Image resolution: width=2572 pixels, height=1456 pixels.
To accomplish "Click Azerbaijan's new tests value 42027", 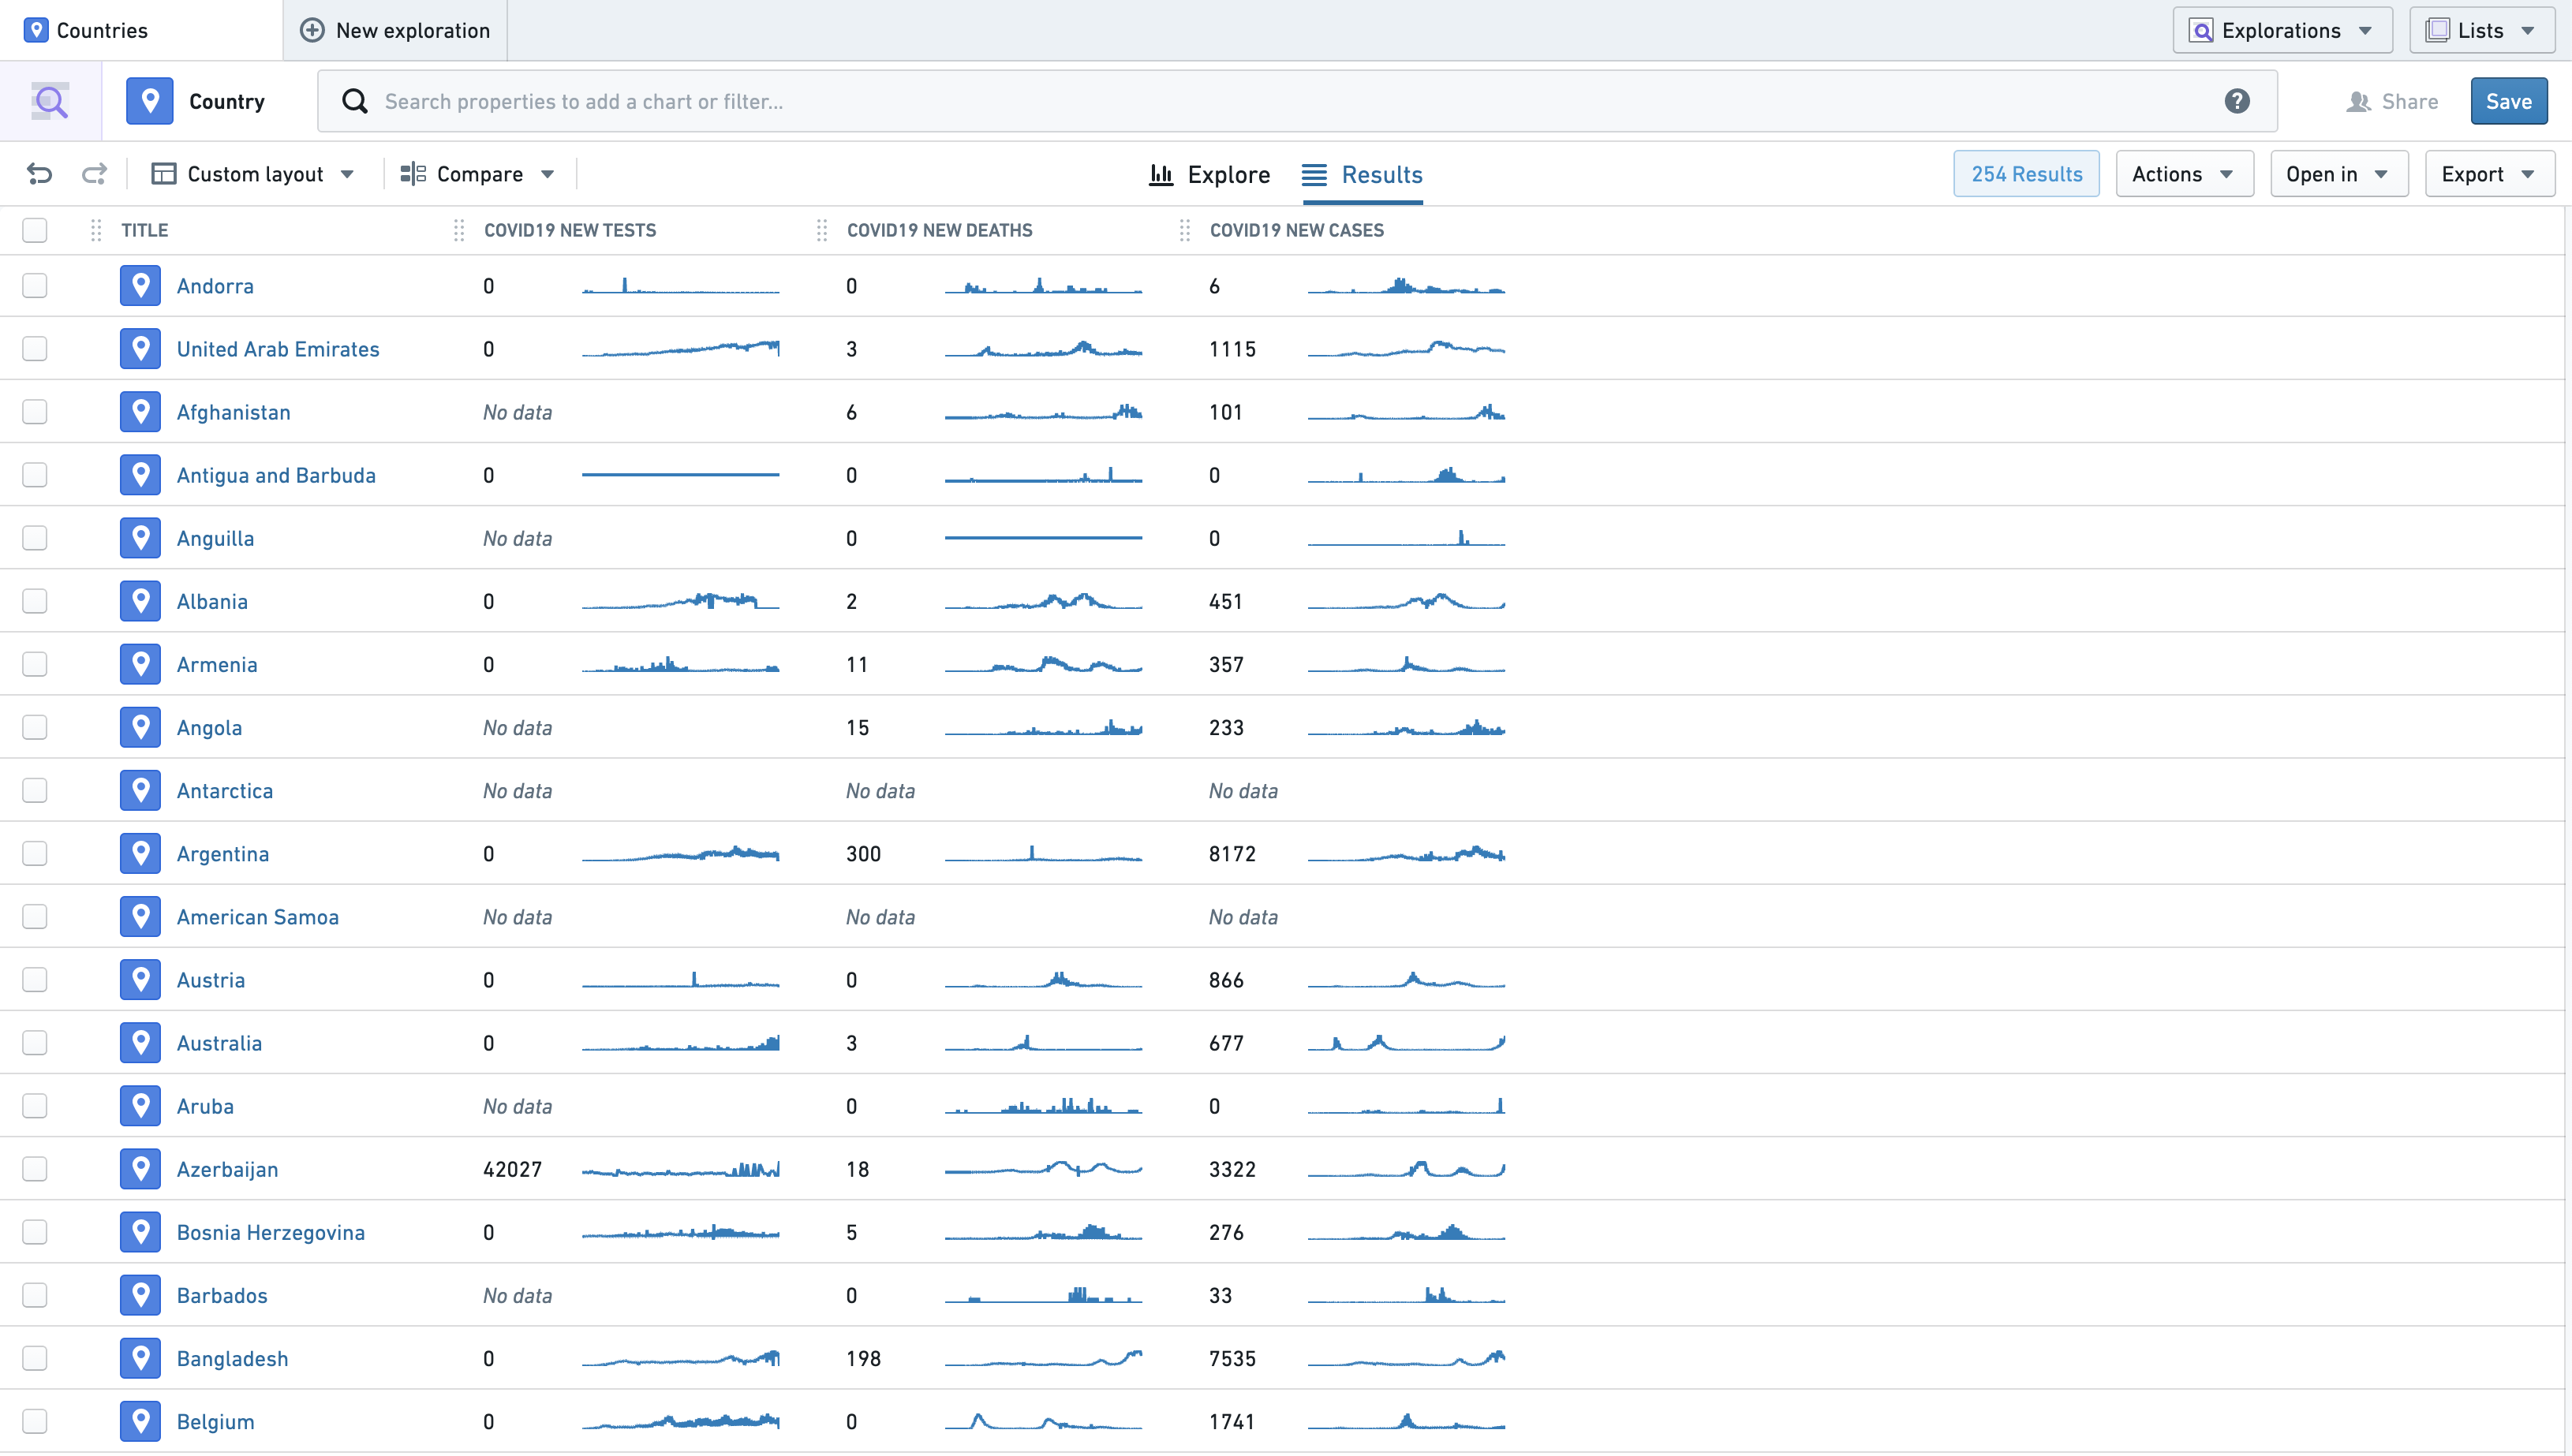I will [512, 1169].
